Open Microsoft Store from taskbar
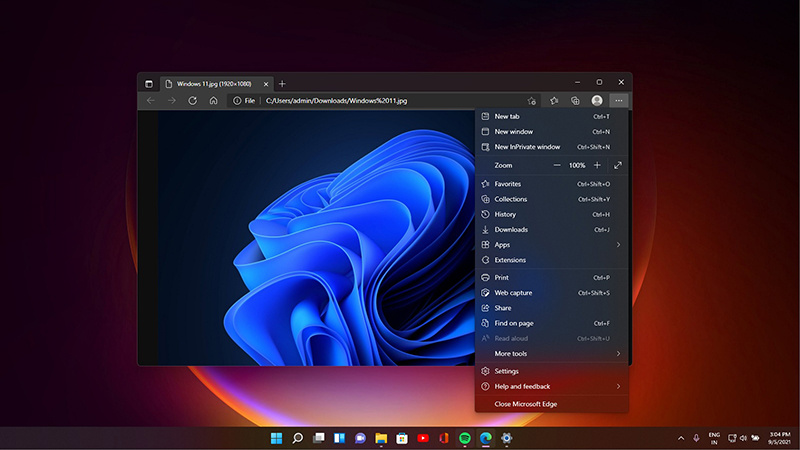800x450 pixels. 402,438
